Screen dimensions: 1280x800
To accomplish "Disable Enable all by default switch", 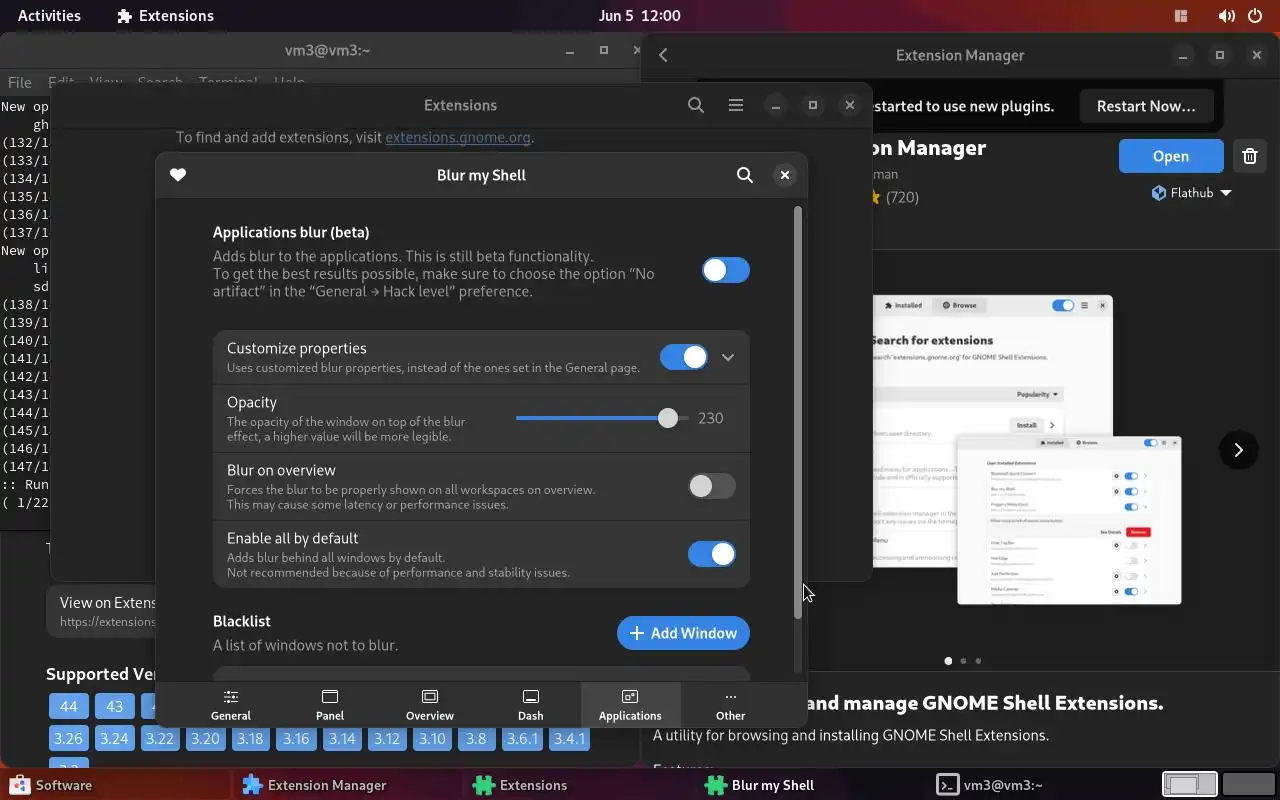I will pos(712,554).
